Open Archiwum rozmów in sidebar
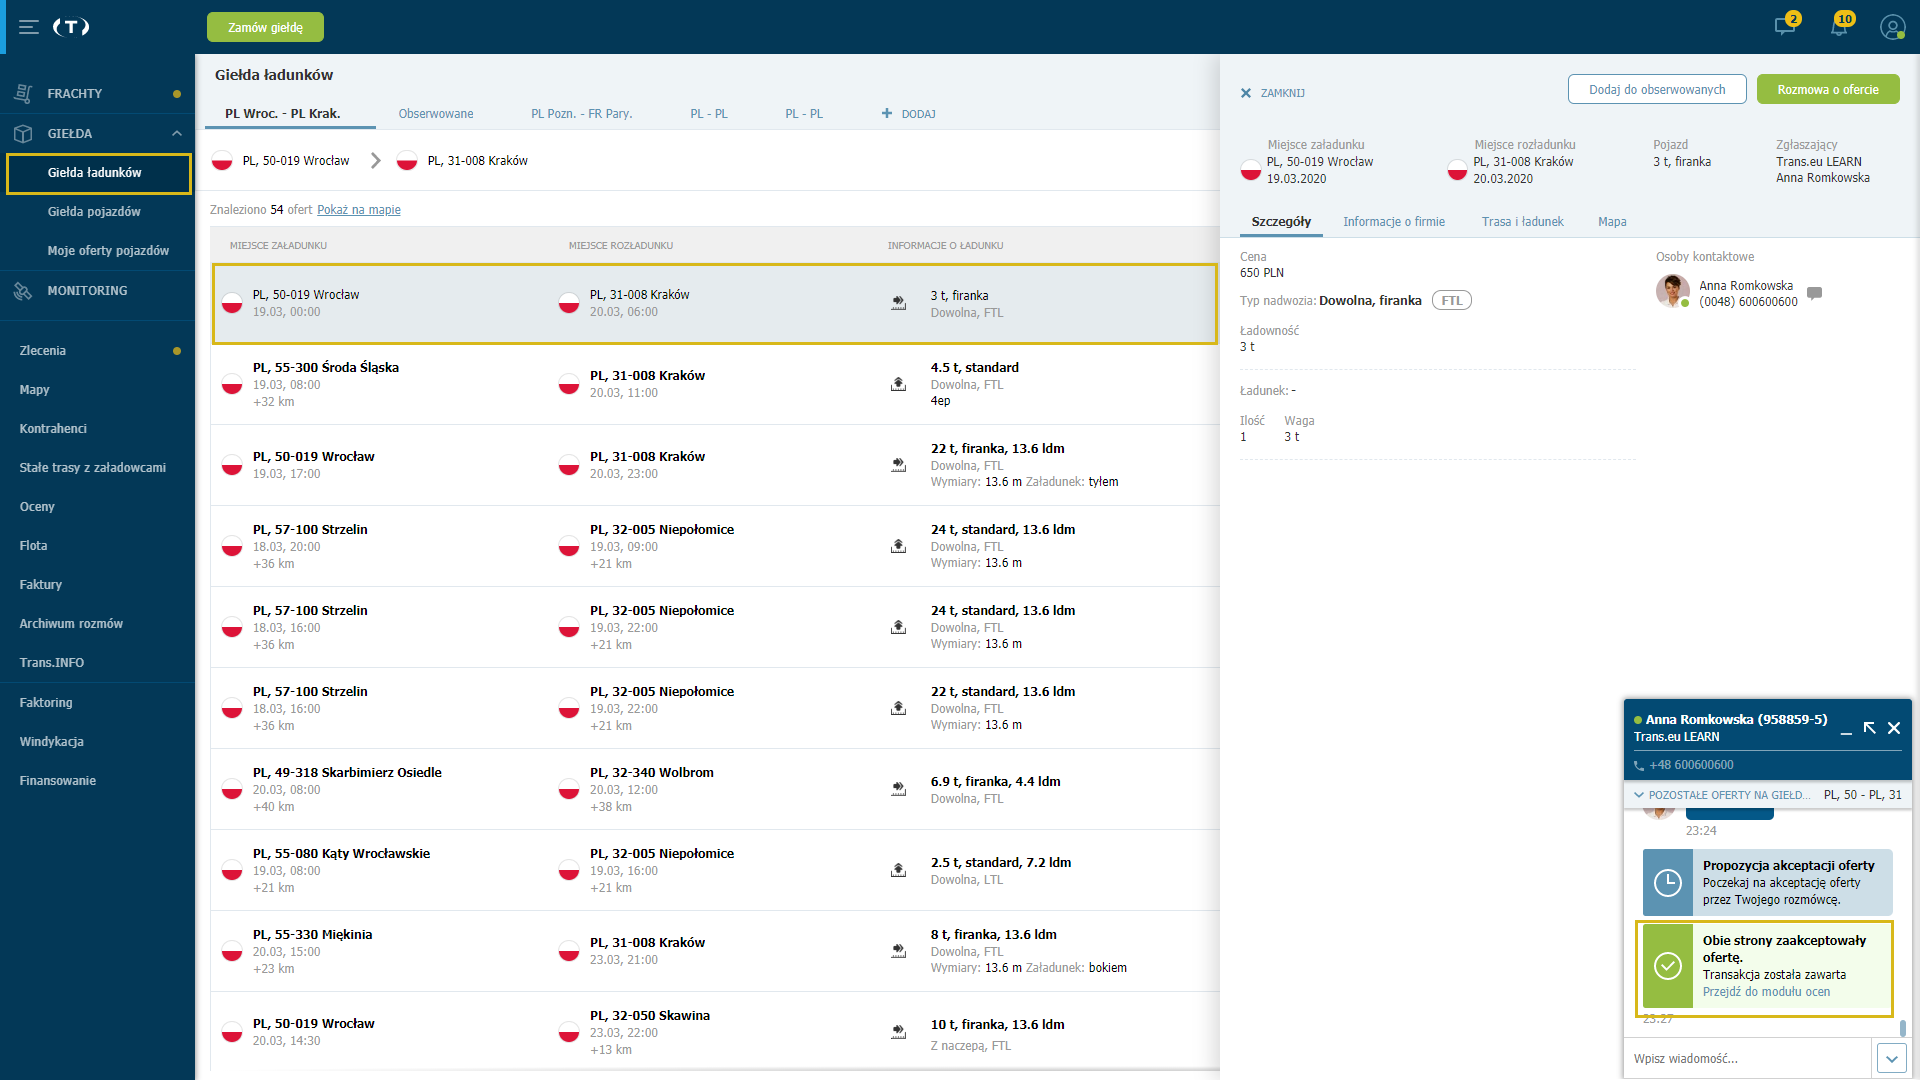The image size is (1920, 1080). point(71,623)
